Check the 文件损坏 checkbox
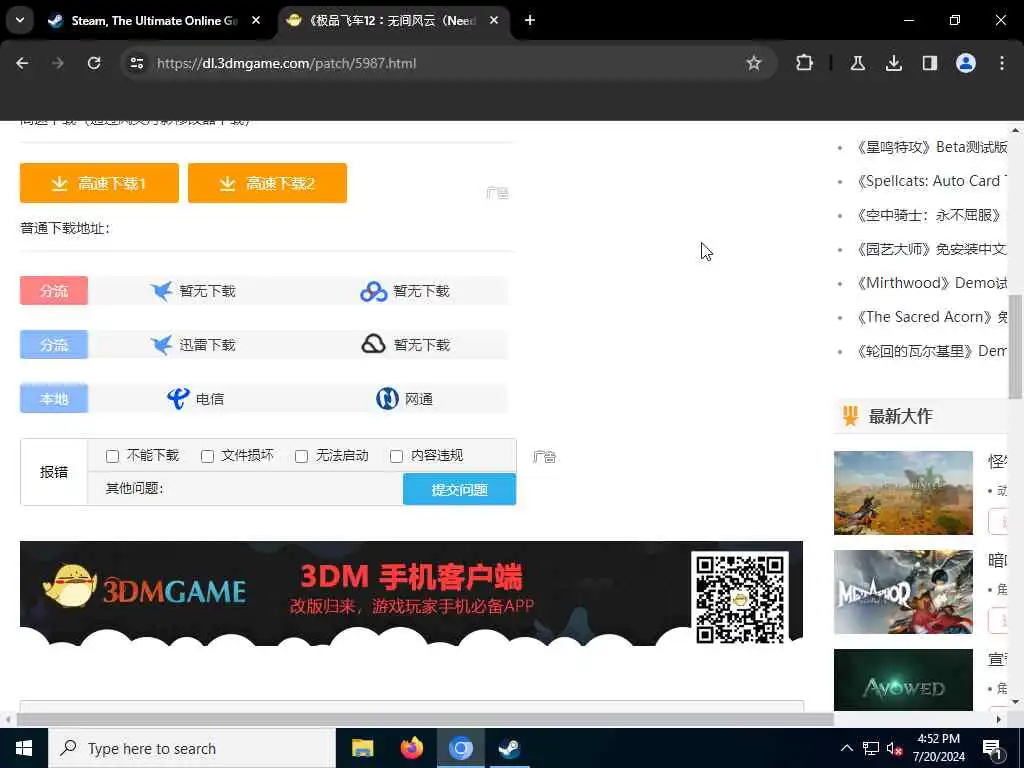The height and width of the screenshot is (768, 1024). [x=207, y=456]
